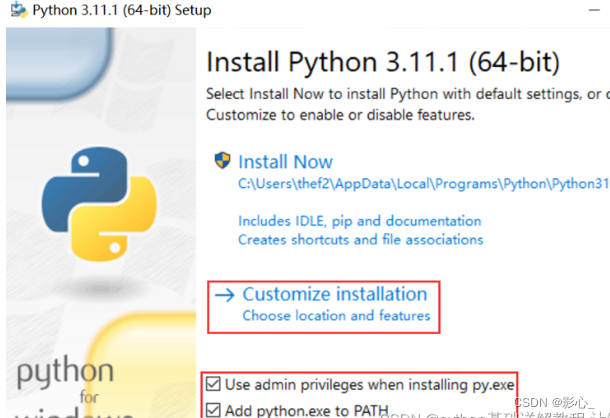Click the UAC shield icon beside Install Now
The width and height of the screenshot is (610, 418).
223,160
